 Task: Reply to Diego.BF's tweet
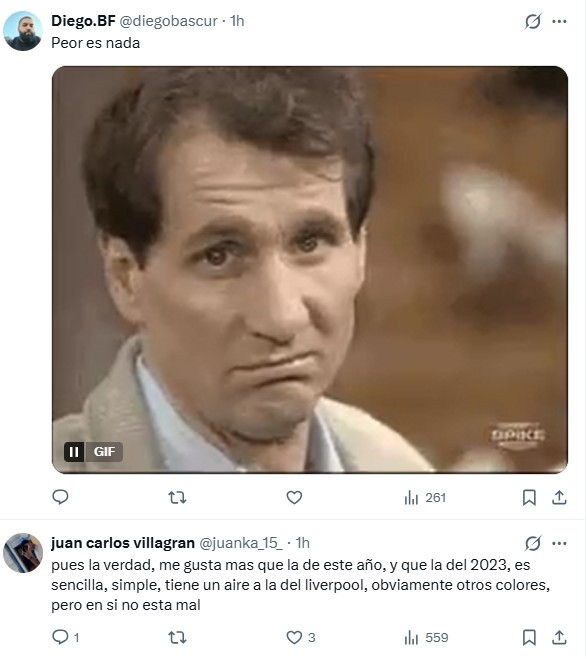[x=60, y=497]
